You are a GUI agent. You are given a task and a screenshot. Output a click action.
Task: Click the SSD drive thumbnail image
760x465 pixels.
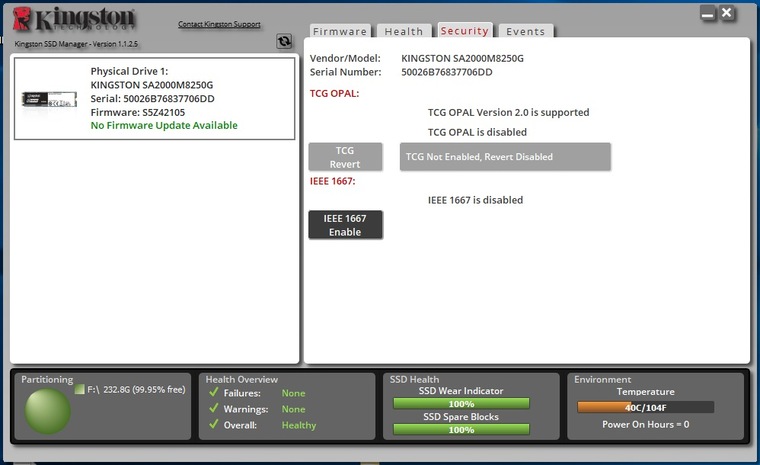click(49, 100)
